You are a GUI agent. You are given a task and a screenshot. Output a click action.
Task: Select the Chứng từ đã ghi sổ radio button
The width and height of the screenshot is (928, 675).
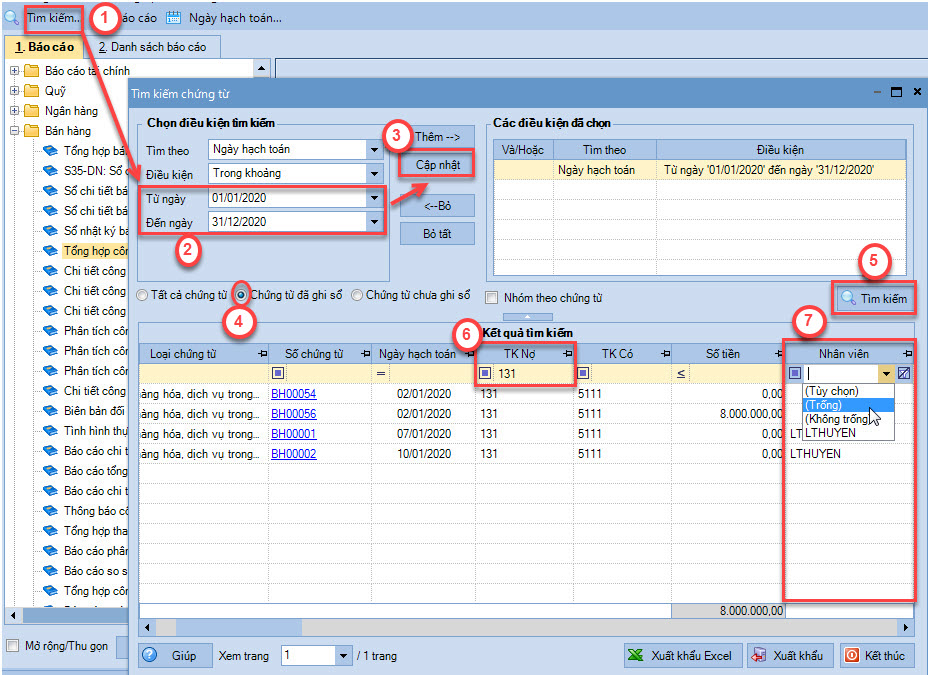click(x=241, y=295)
